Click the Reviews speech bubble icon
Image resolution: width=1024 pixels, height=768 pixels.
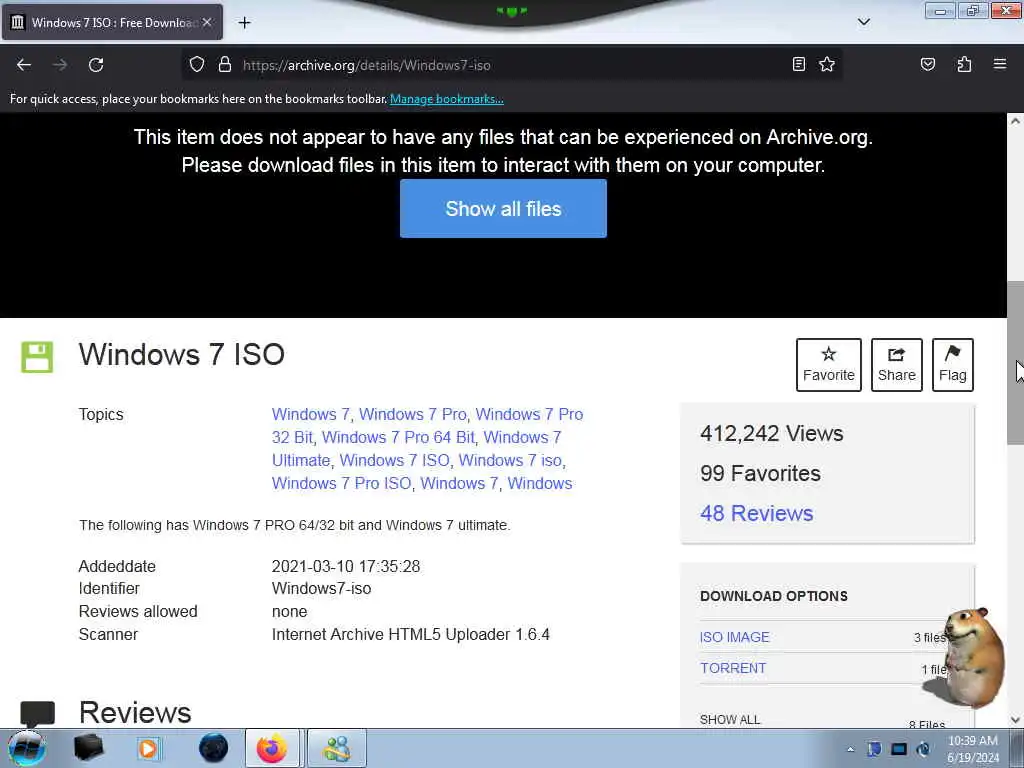point(37,713)
